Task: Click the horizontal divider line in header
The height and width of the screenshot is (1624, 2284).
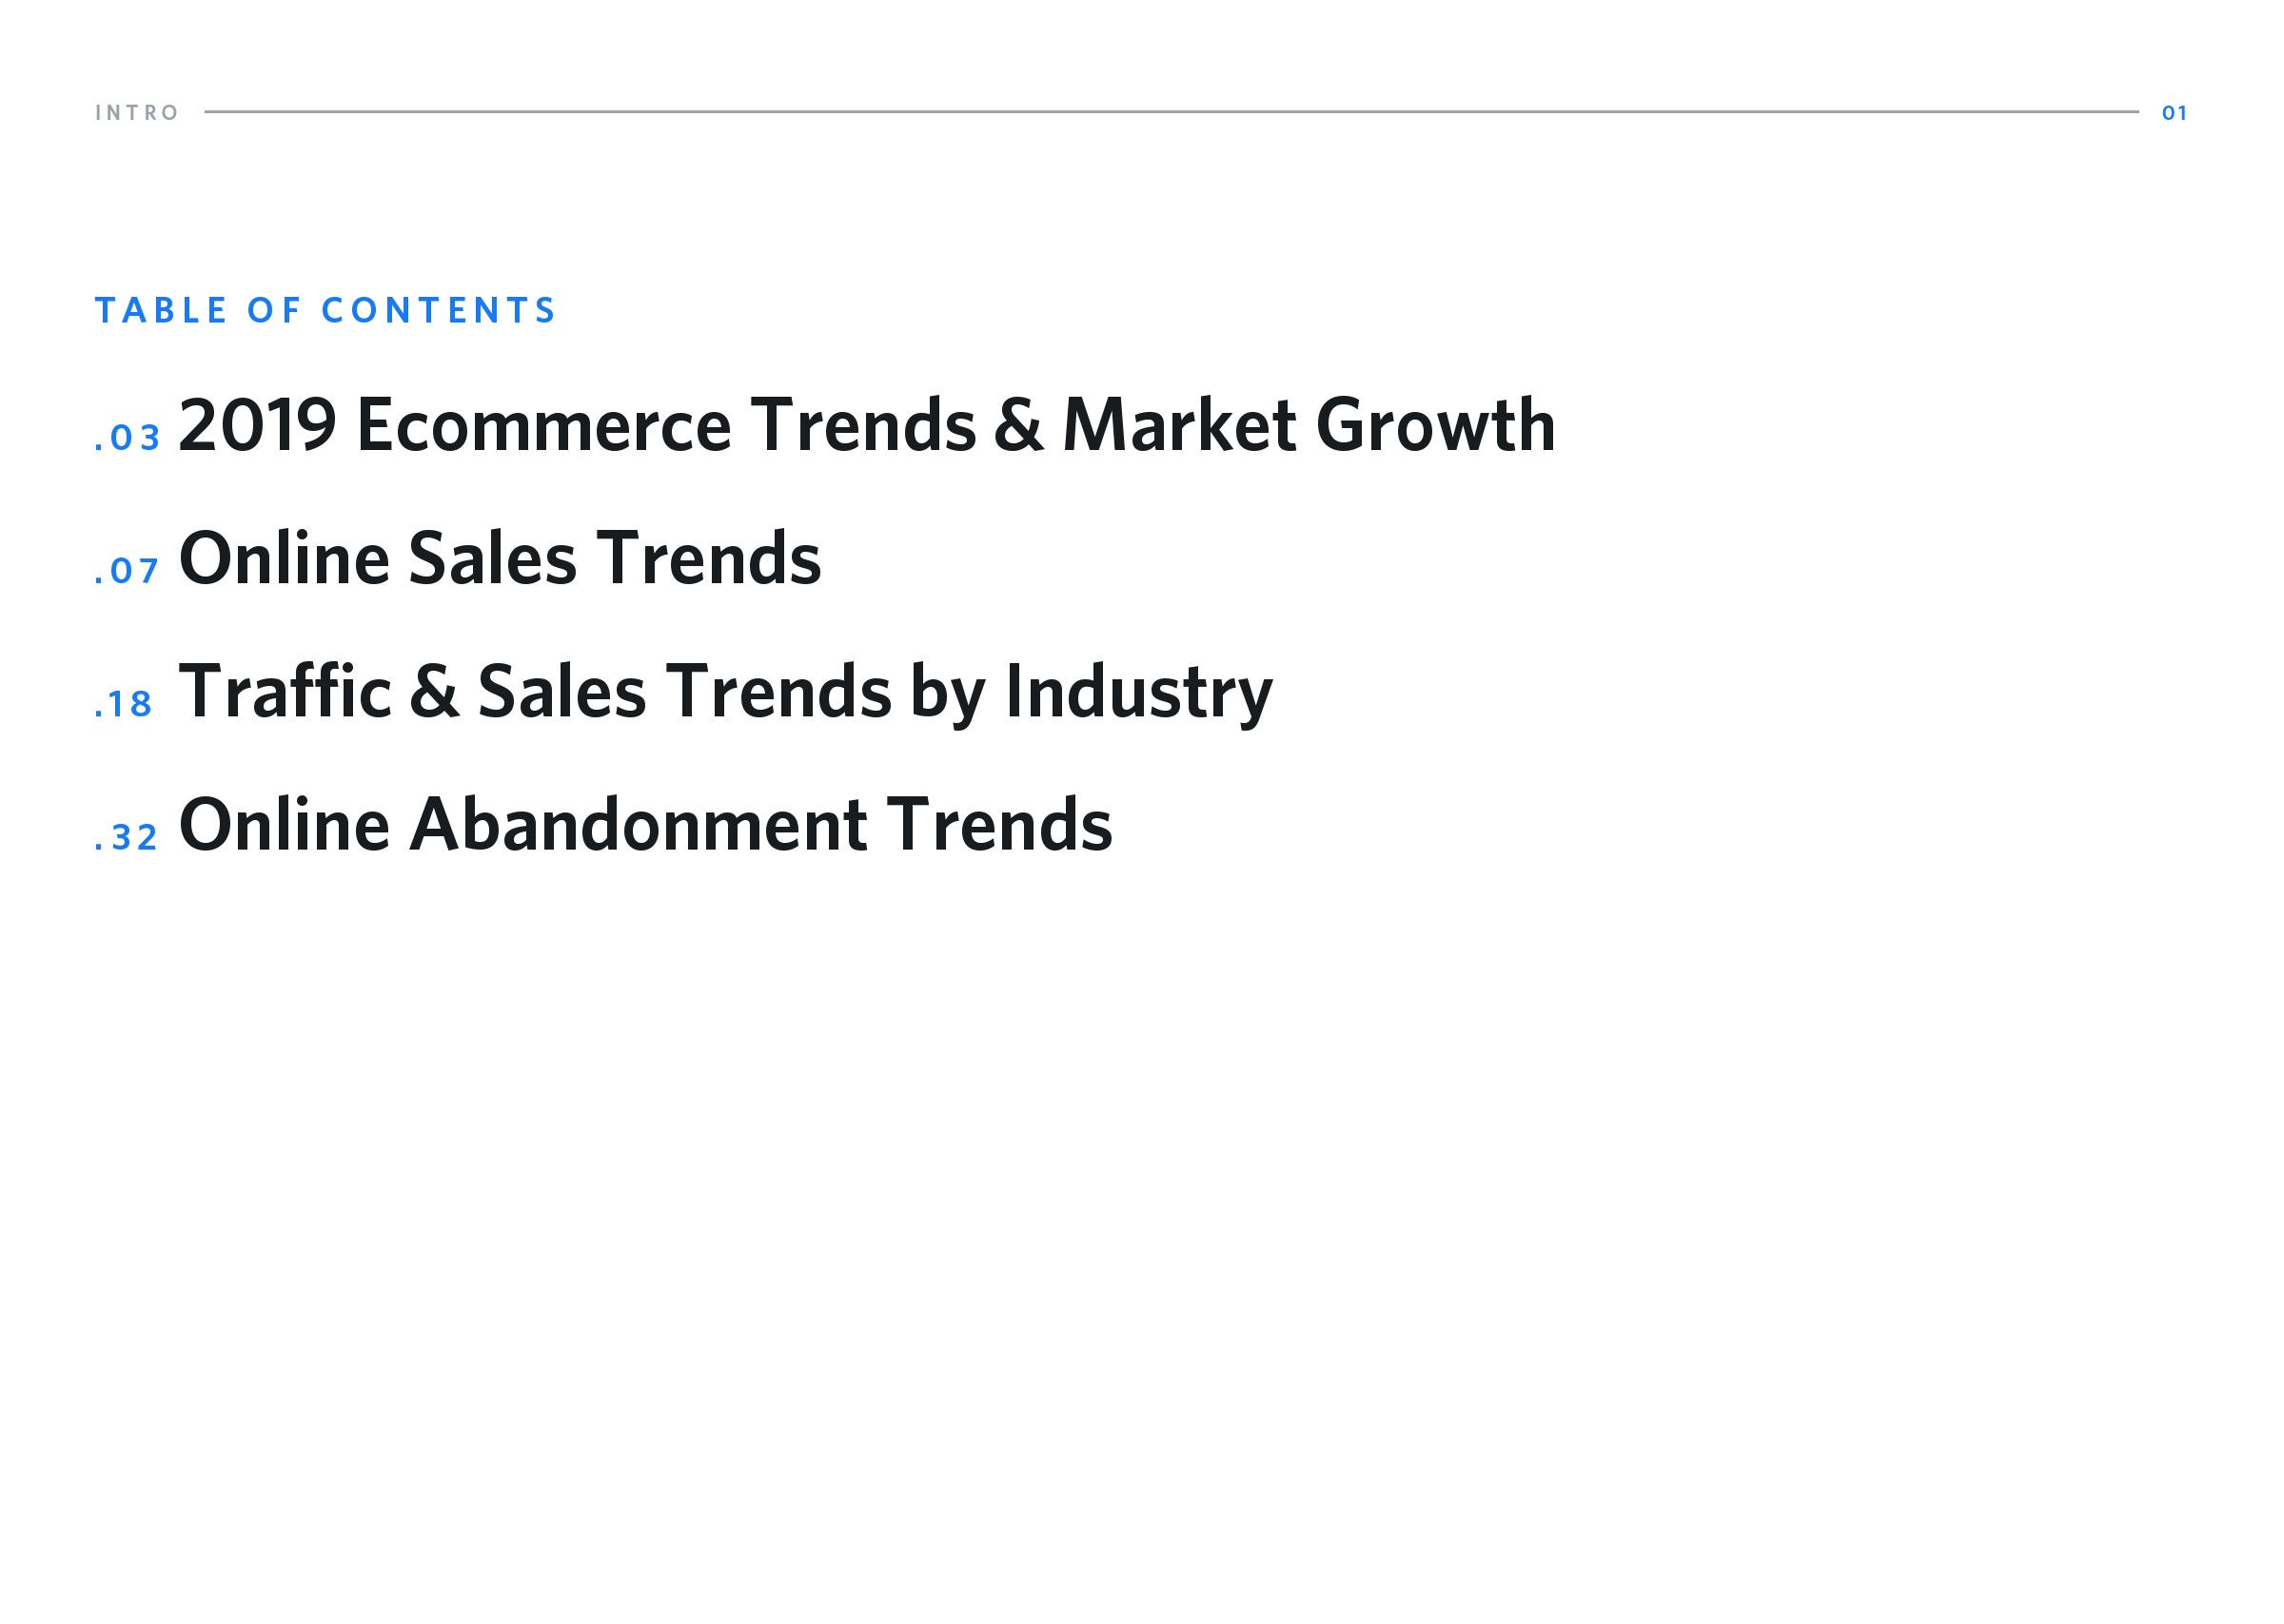Action: tap(1170, 112)
